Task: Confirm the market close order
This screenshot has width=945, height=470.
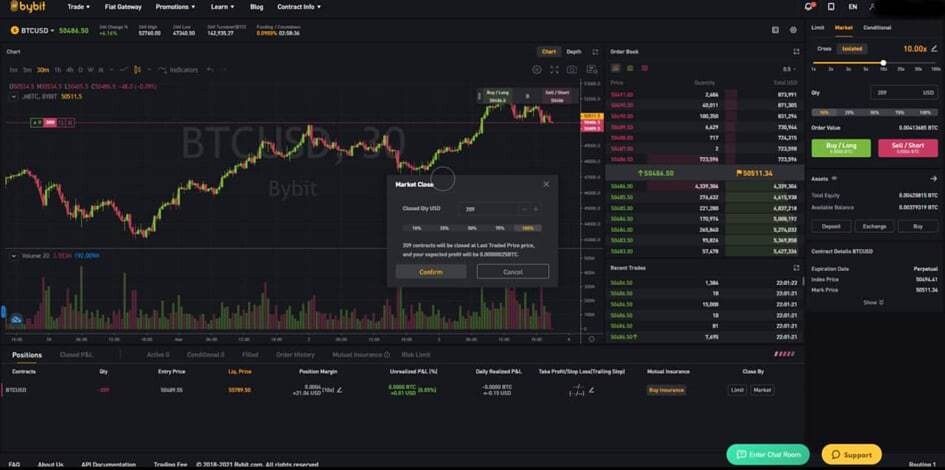Action: (x=431, y=272)
